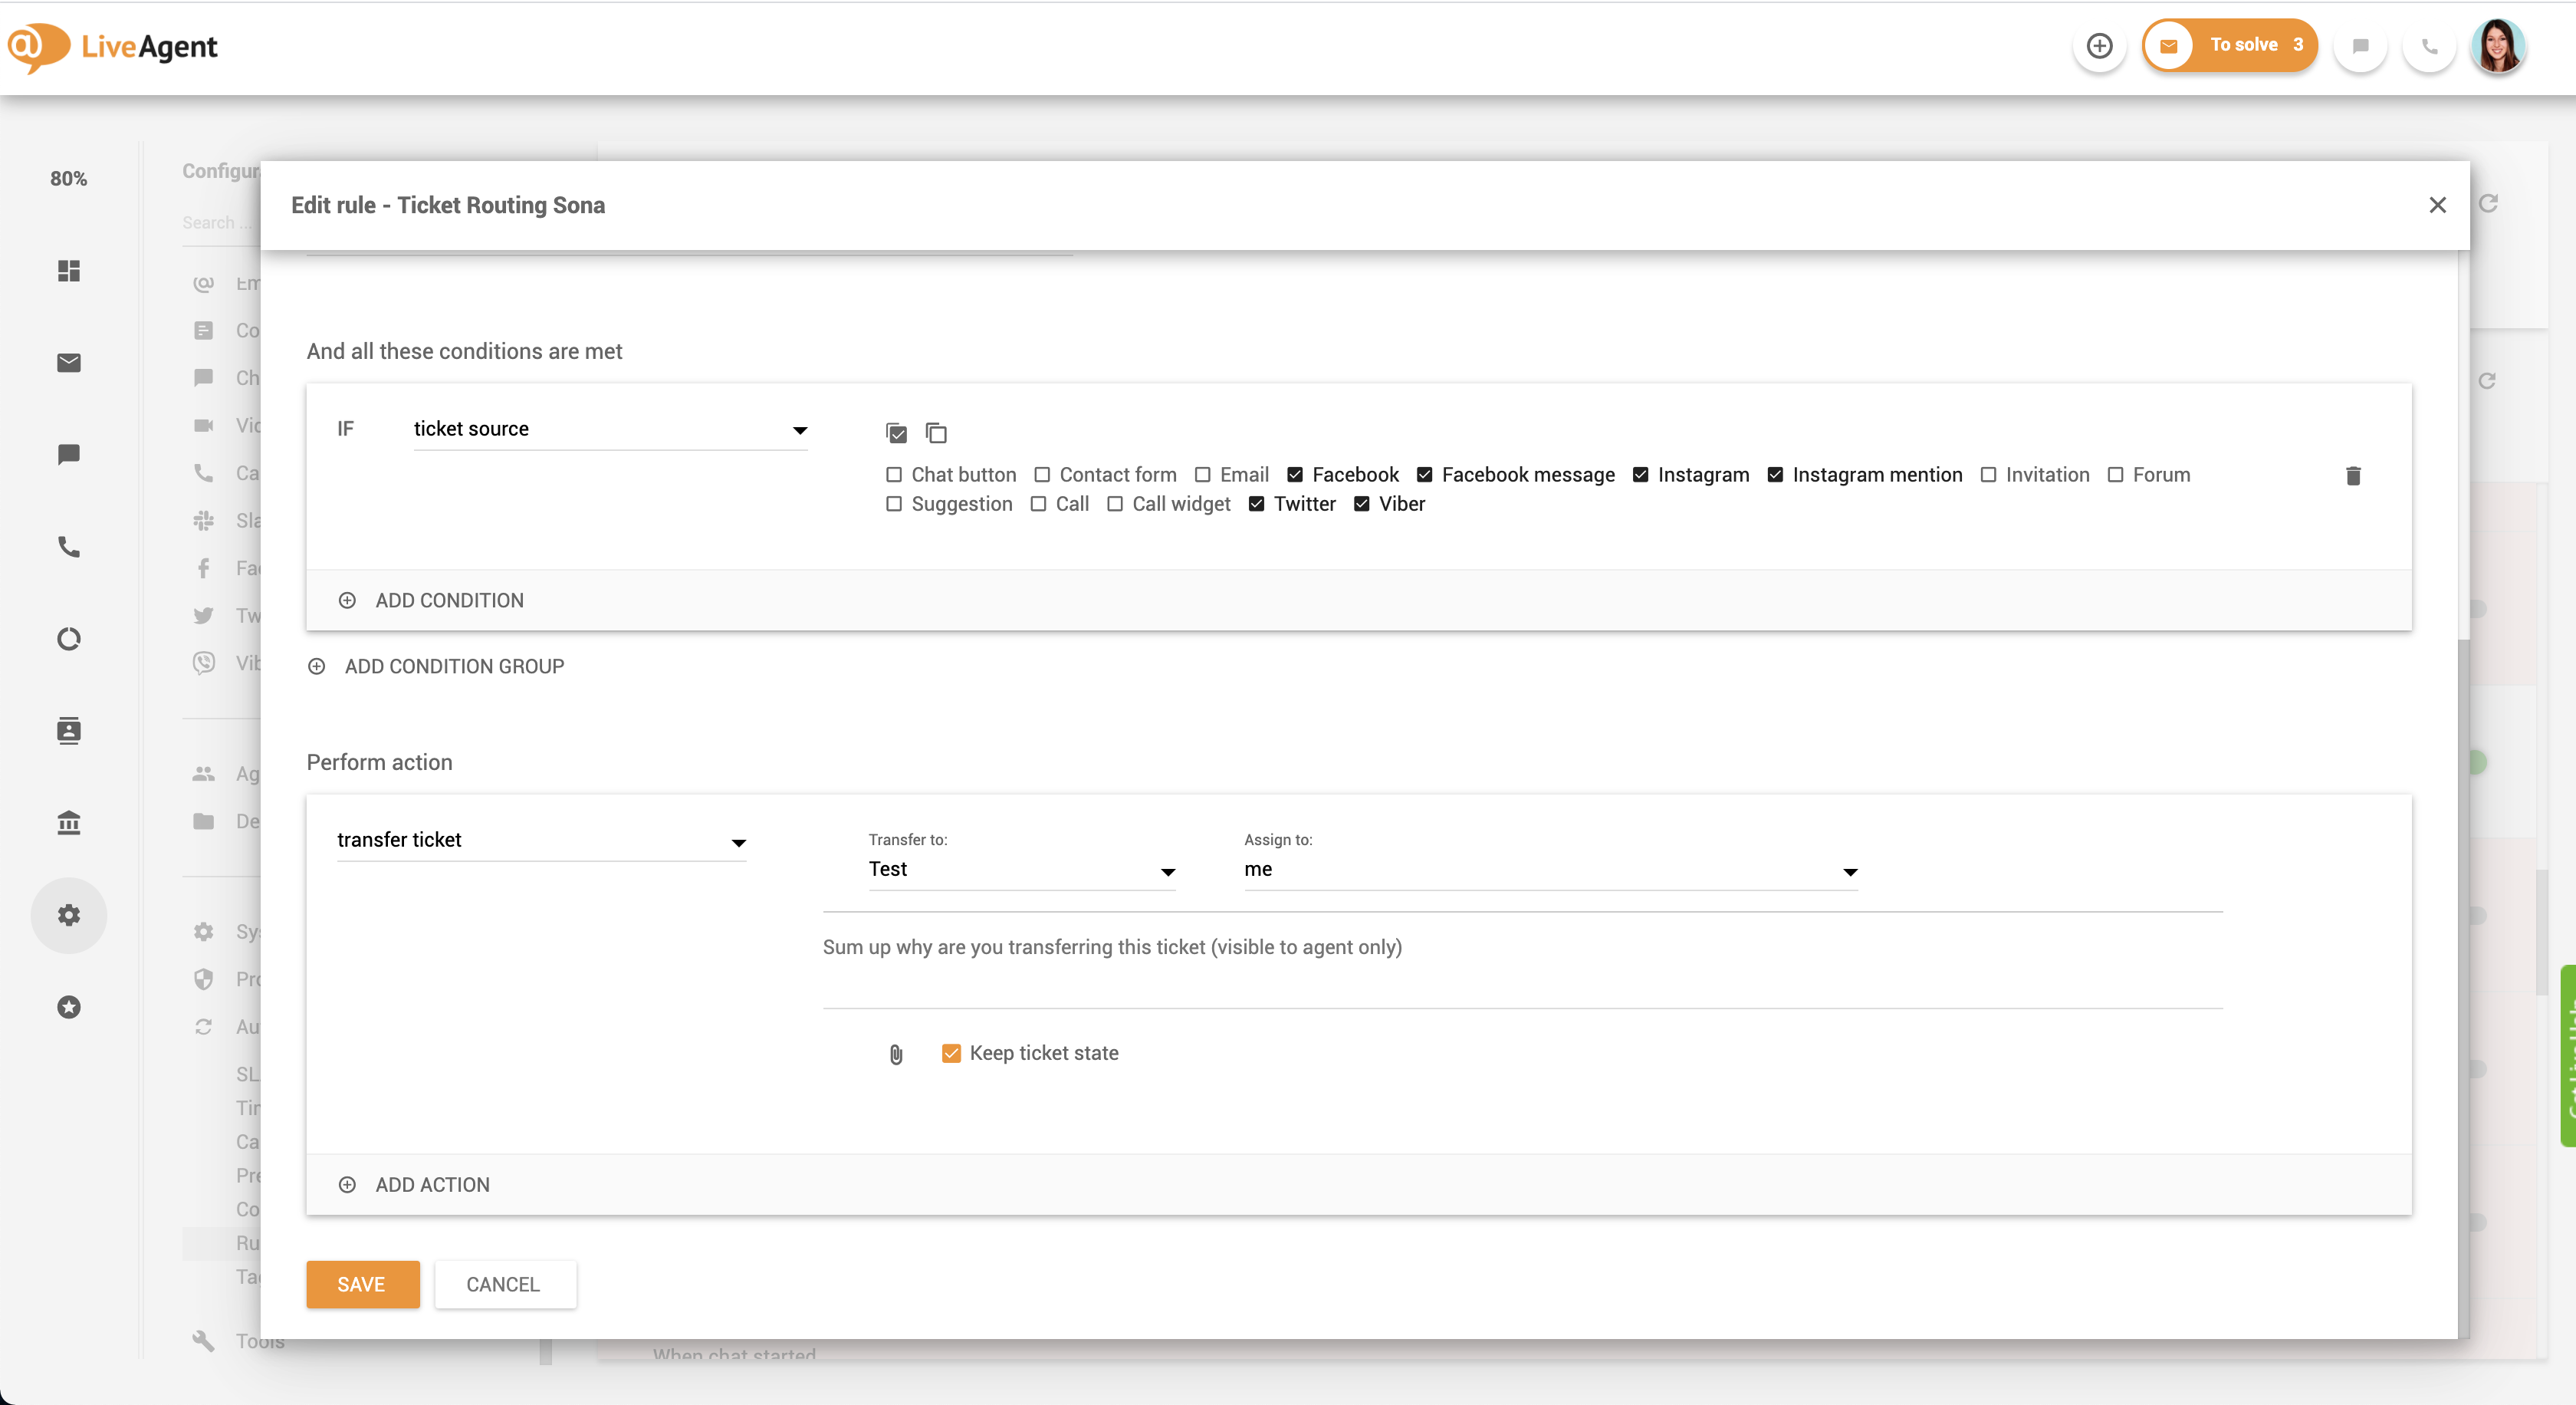Click the select all sources icon
The height and width of the screenshot is (1405, 2576).
point(896,433)
